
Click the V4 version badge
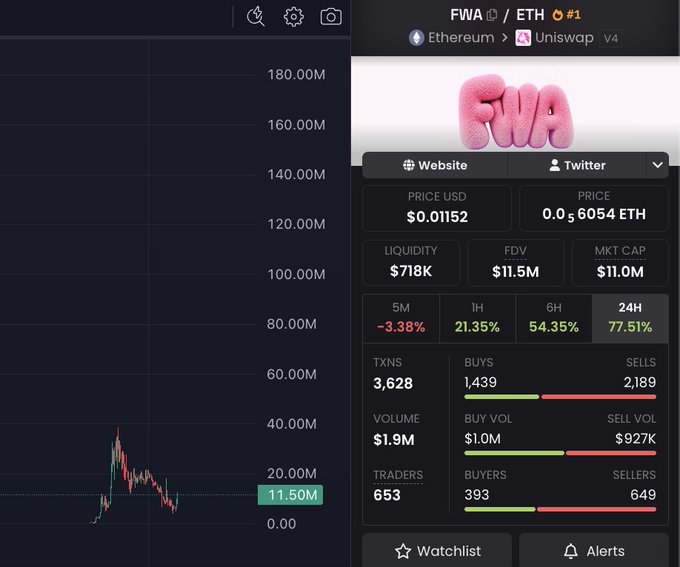pos(611,38)
